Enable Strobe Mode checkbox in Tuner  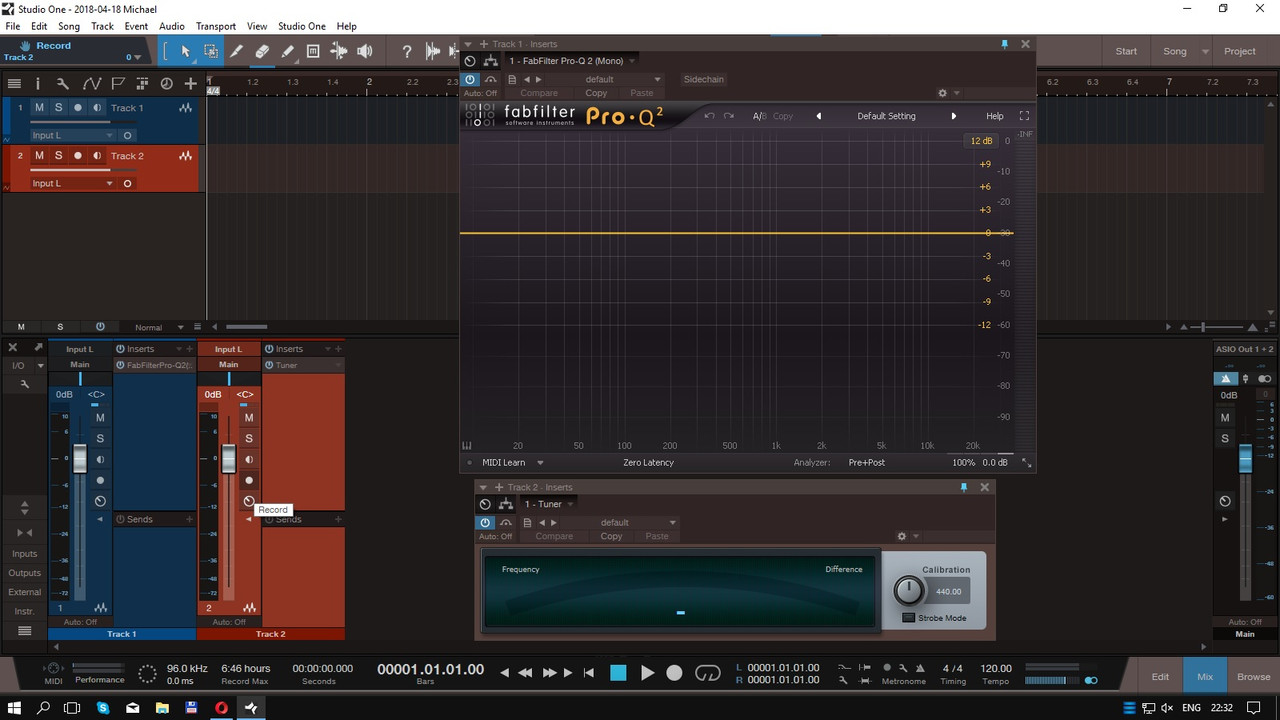click(x=908, y=618)
